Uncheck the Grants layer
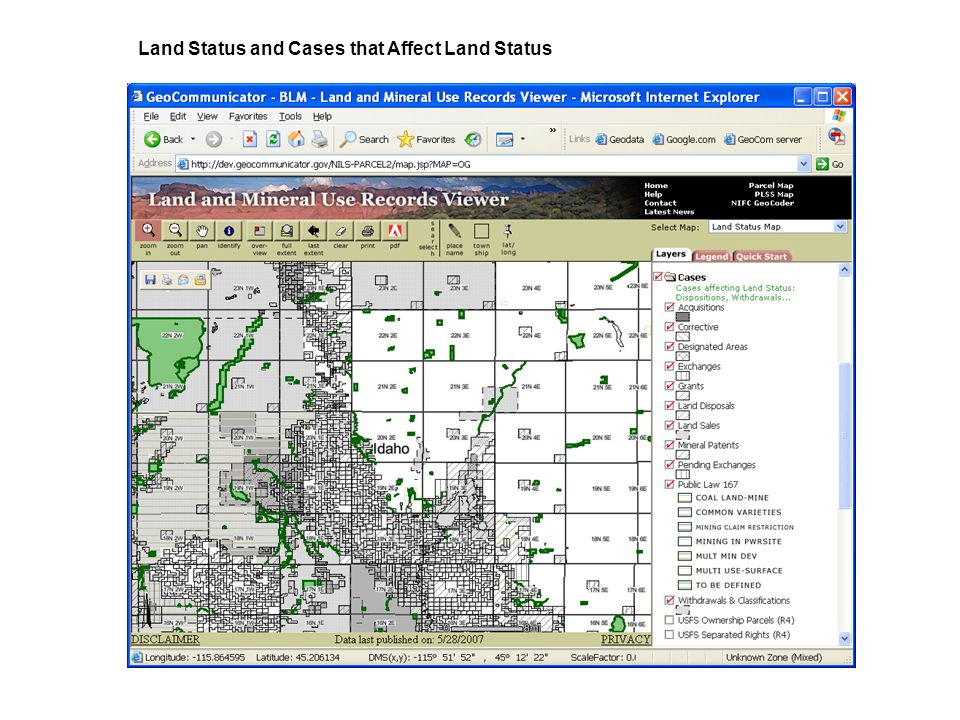The image size is (960, 720). click(x=670, y=385)
